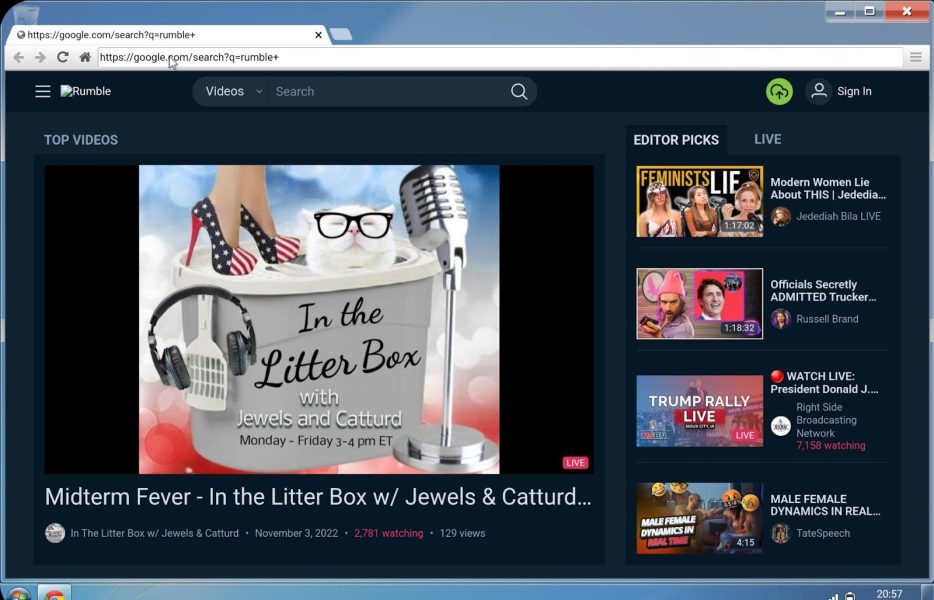Open Modern Women Lie About THIS video
Image resolution: width=934 pixels, height=600 pixels.
(x=828, y=188)
